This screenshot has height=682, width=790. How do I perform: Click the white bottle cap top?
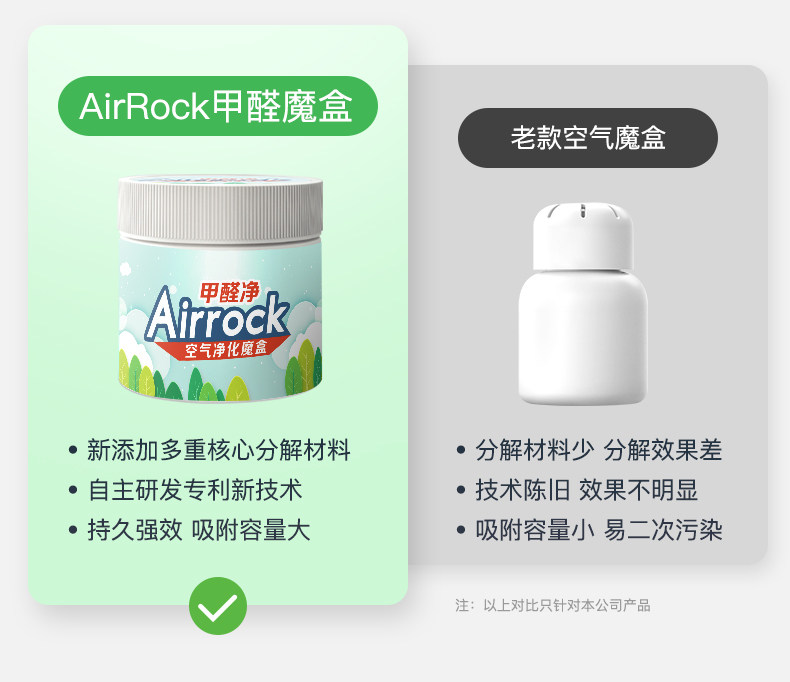[583, 236]
